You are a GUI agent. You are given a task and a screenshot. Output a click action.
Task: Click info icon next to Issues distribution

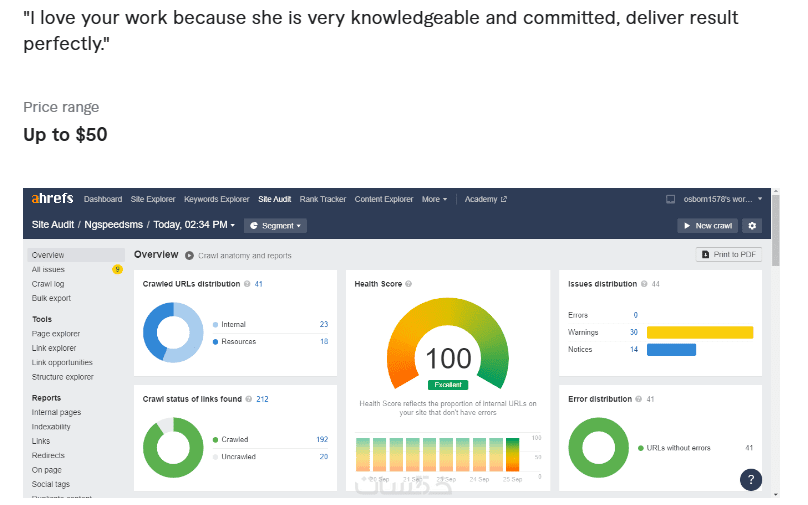point(644,284)
